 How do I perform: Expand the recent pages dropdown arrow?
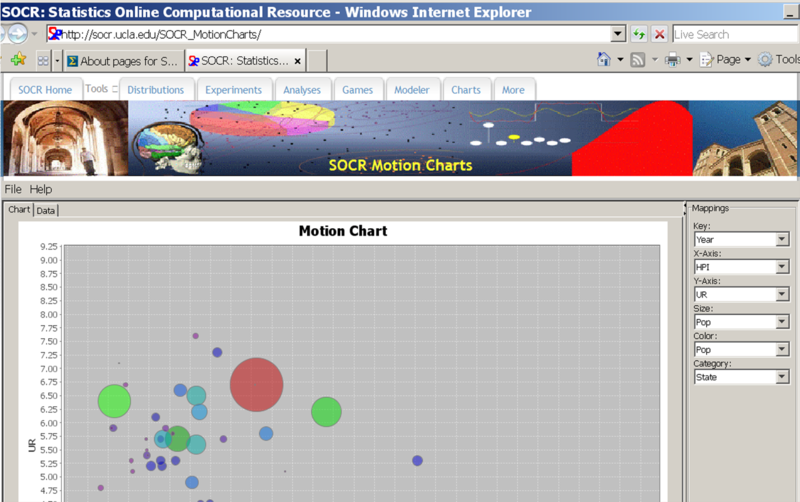35,34
